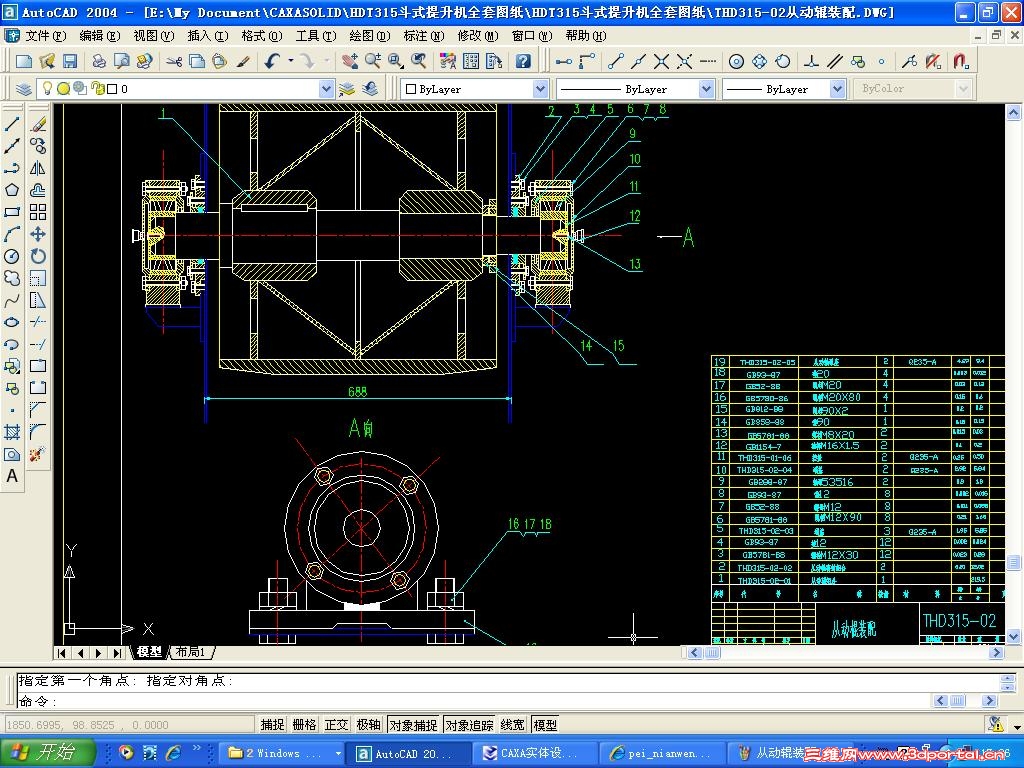
Task: Click the drawing vertical scrollbar down arrow
Action: click(1013, 635)
